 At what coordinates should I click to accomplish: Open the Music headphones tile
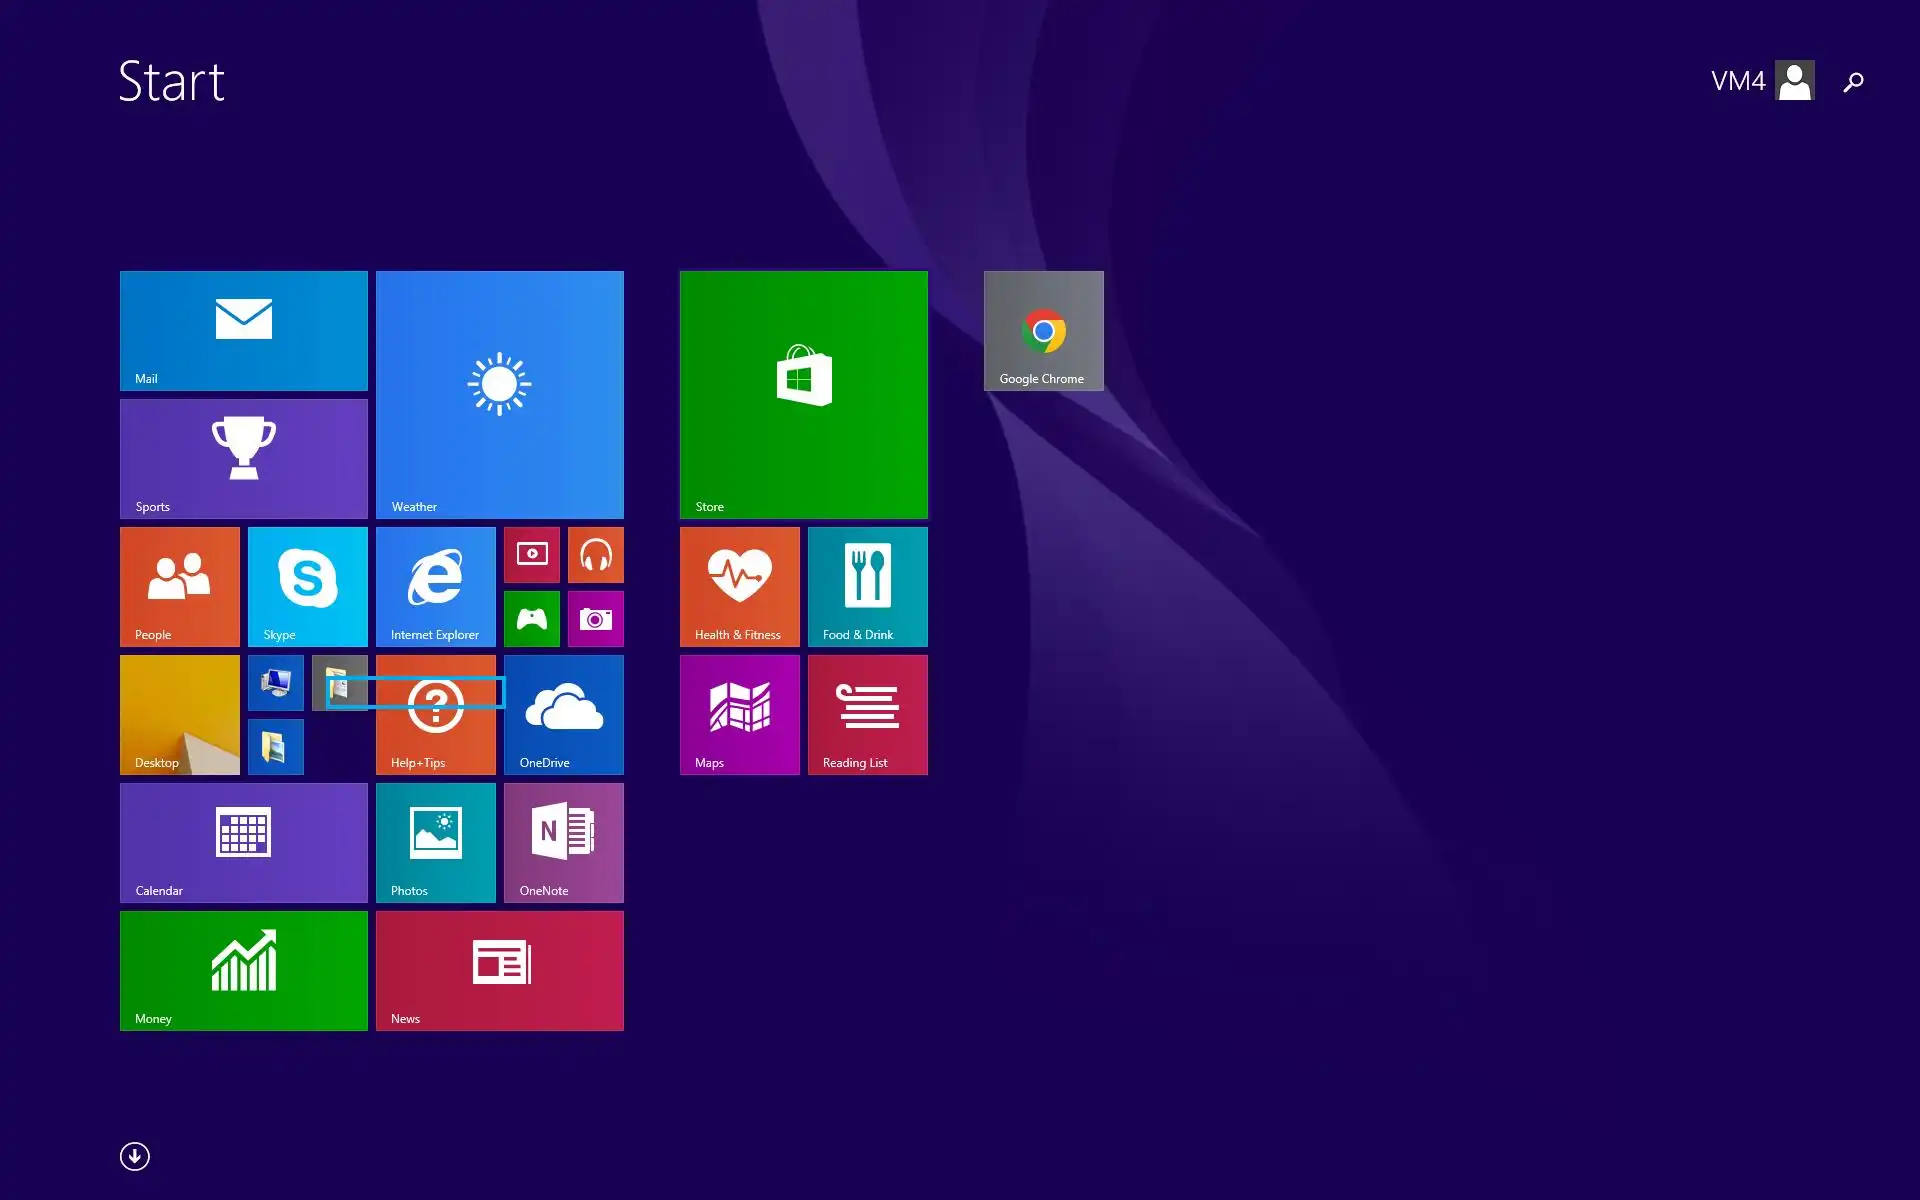595,554
